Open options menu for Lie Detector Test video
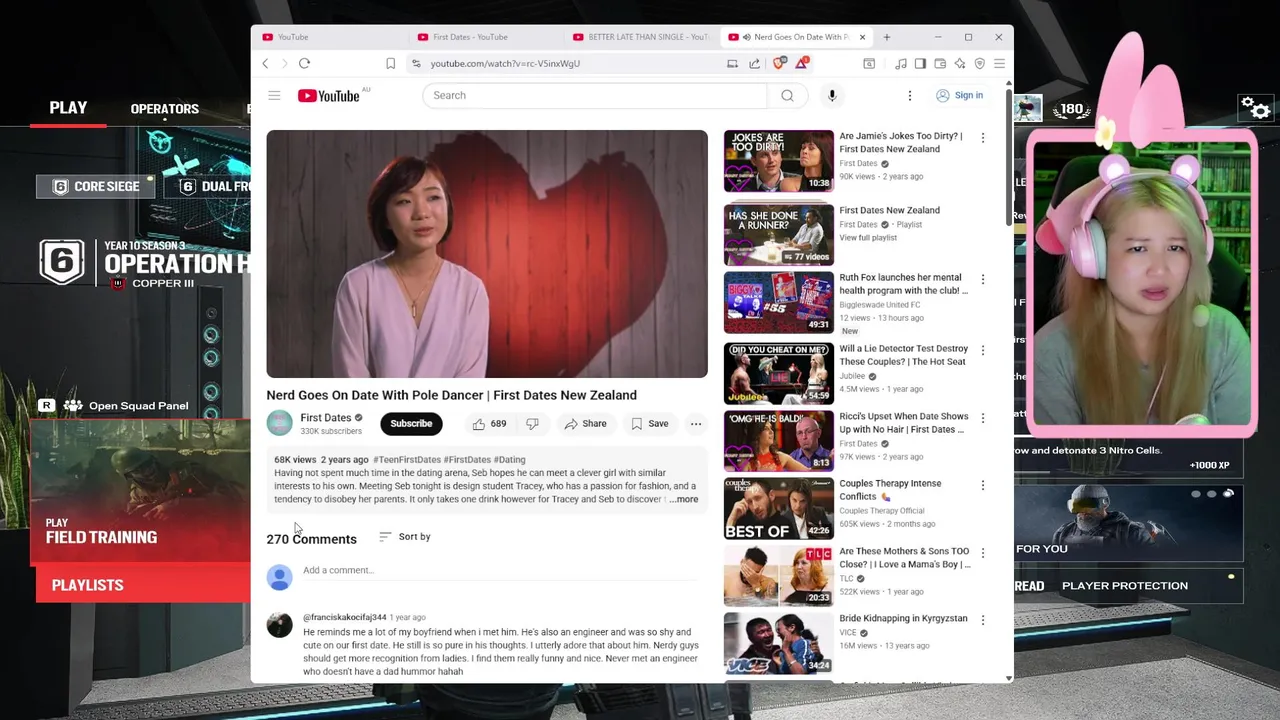 (x=982, y=350)
